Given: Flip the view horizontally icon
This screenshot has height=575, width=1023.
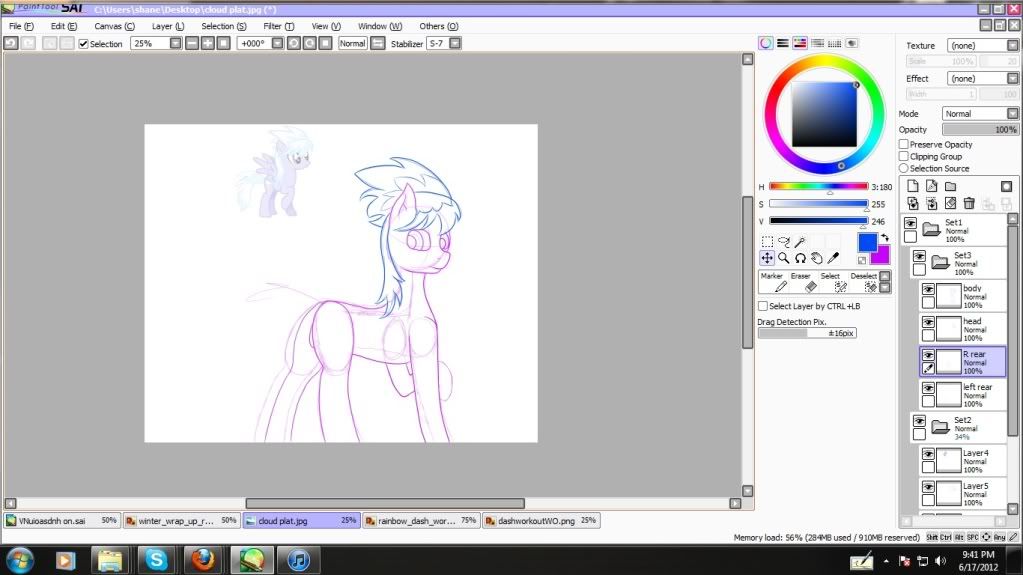Looking at the screenshot, I should [x=378, y=43].
